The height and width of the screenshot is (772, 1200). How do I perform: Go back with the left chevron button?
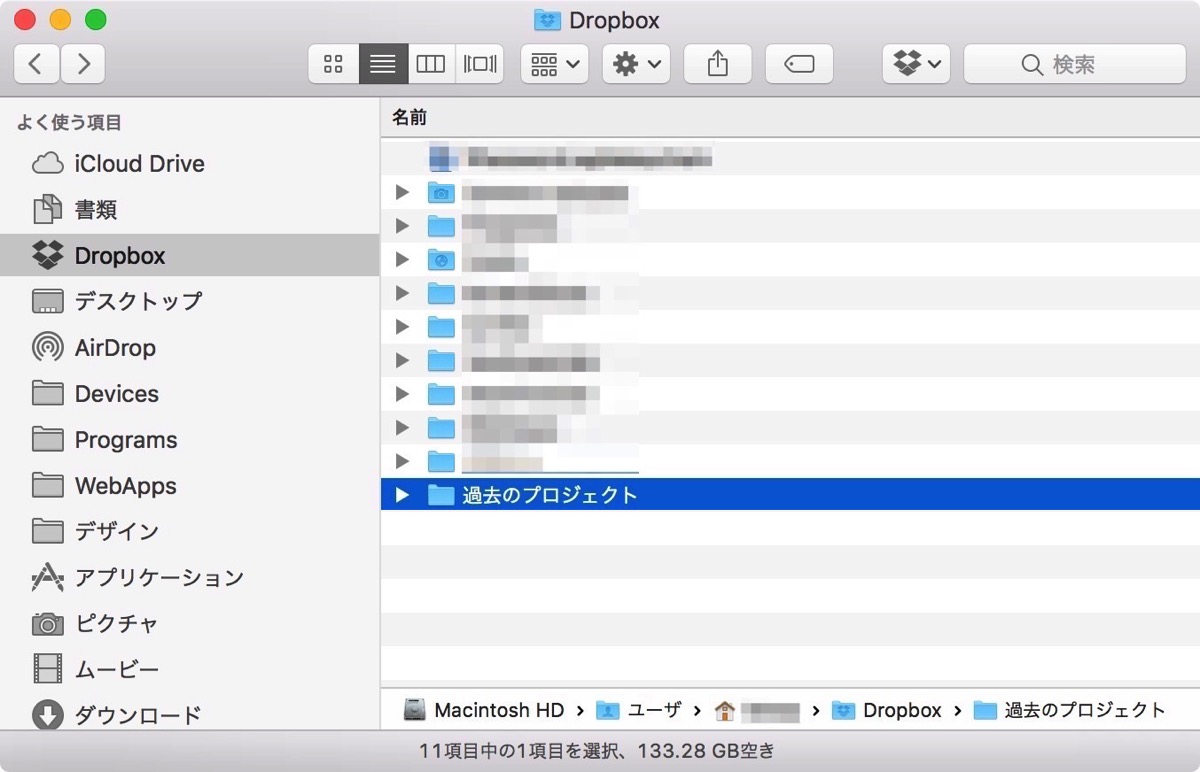[36, 64]
